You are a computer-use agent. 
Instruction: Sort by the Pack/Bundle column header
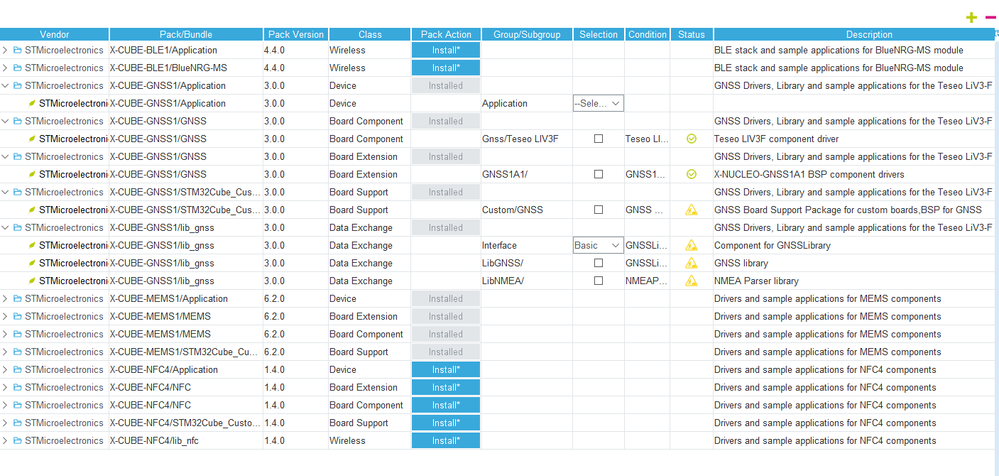click(x=186, y=34)
